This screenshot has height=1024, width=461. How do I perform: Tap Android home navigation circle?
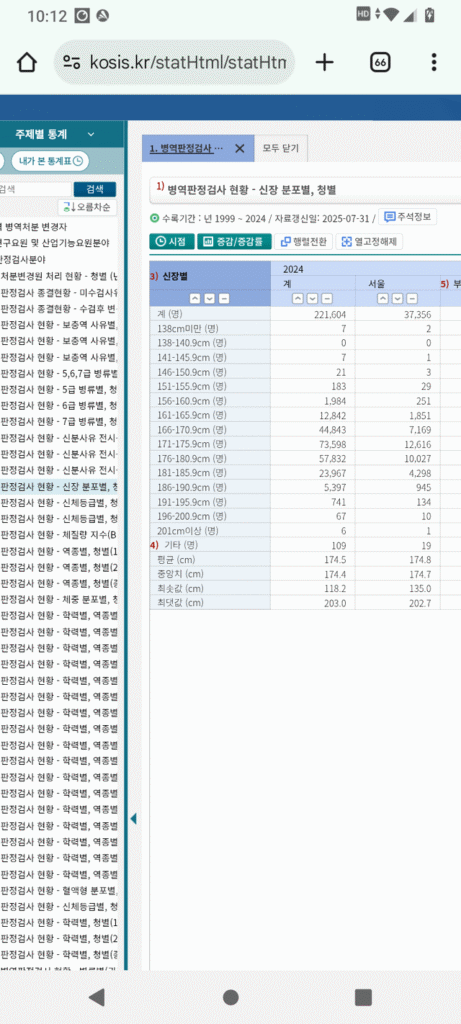(x=230, y=997)
